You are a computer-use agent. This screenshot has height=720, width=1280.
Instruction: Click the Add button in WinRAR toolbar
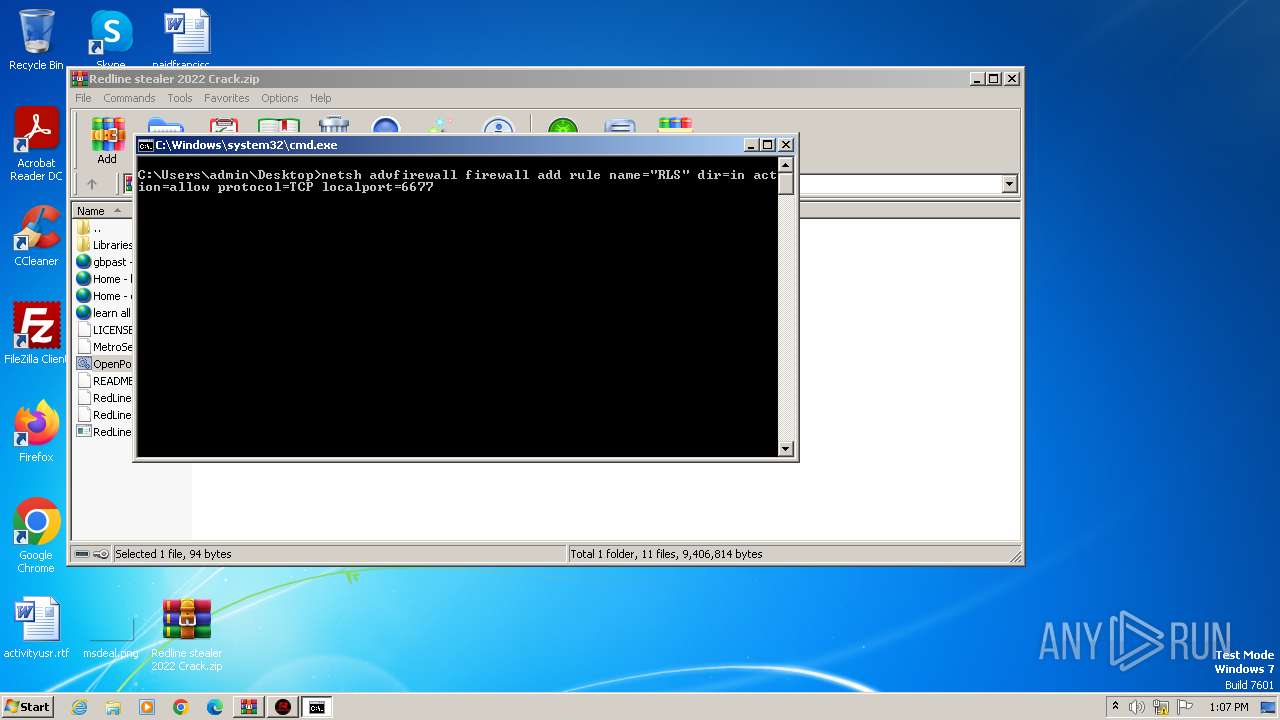pyautogui.click(x=107, y=140)
